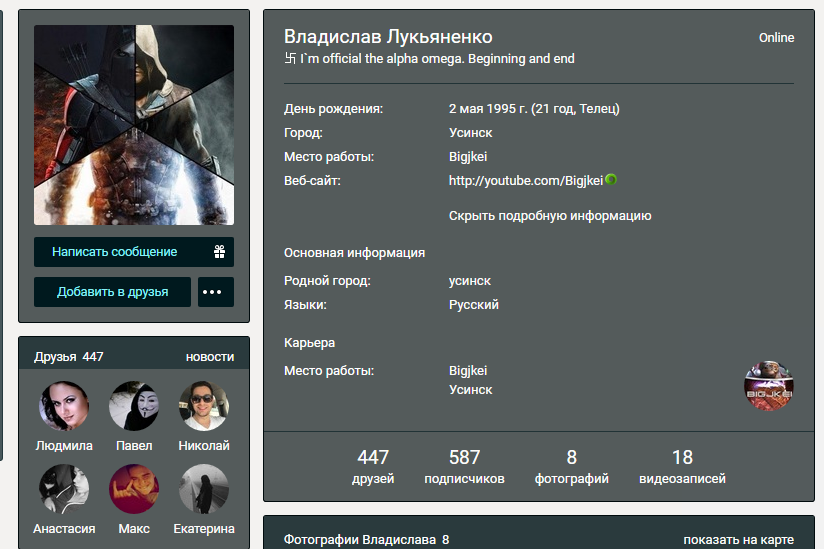The height and width of the screenshot is (549, 824).
Task: Open friend Макс's avatar
Action: click(x=134, y=489)
